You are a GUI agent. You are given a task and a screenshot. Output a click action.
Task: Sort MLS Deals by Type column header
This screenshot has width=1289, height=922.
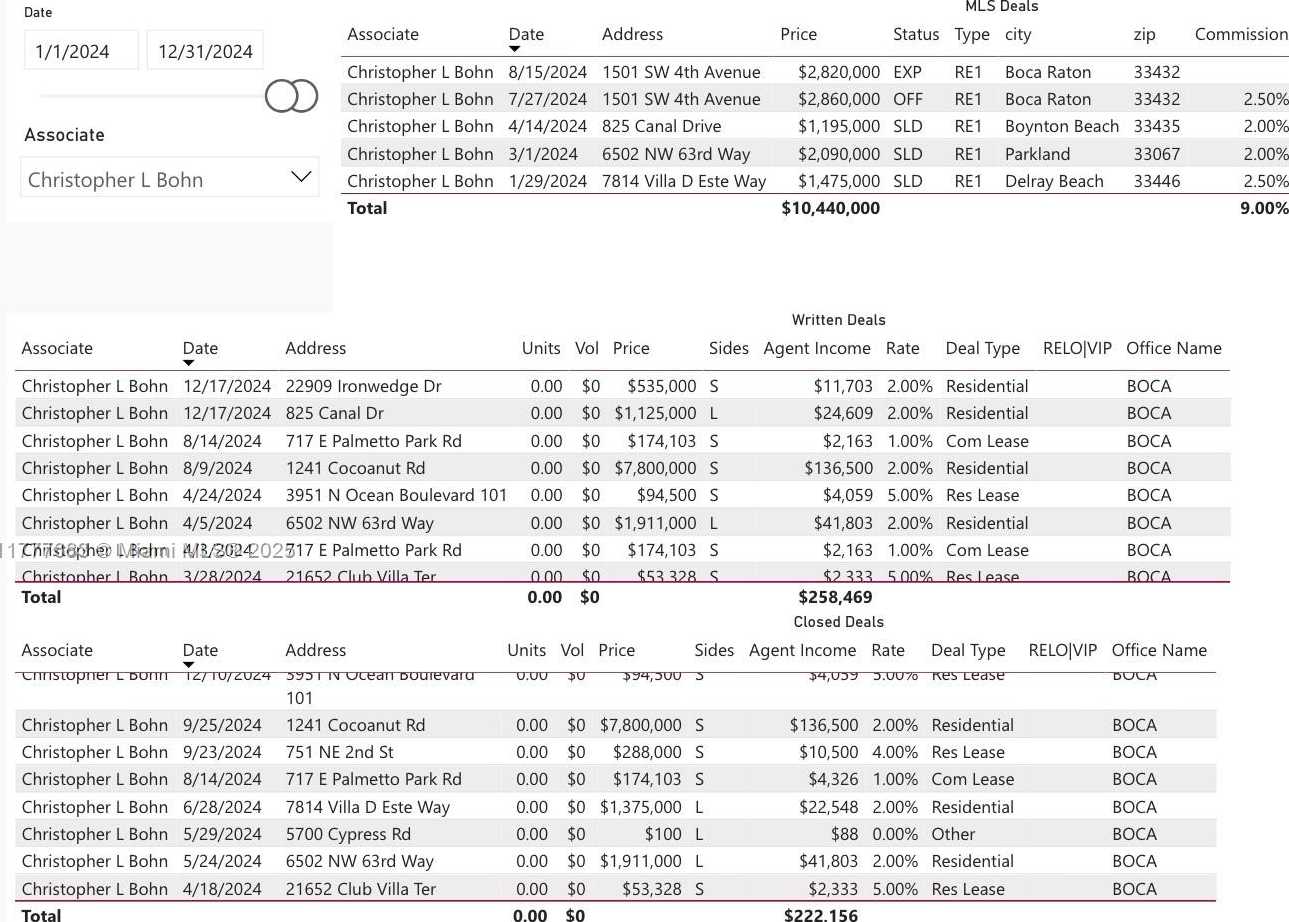coord(972,34)
